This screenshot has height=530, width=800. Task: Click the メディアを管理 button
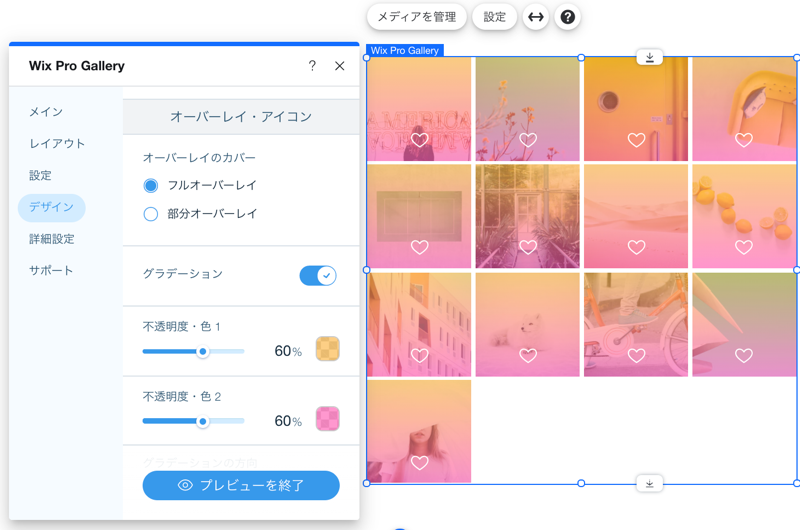click(x=416, y=17)
